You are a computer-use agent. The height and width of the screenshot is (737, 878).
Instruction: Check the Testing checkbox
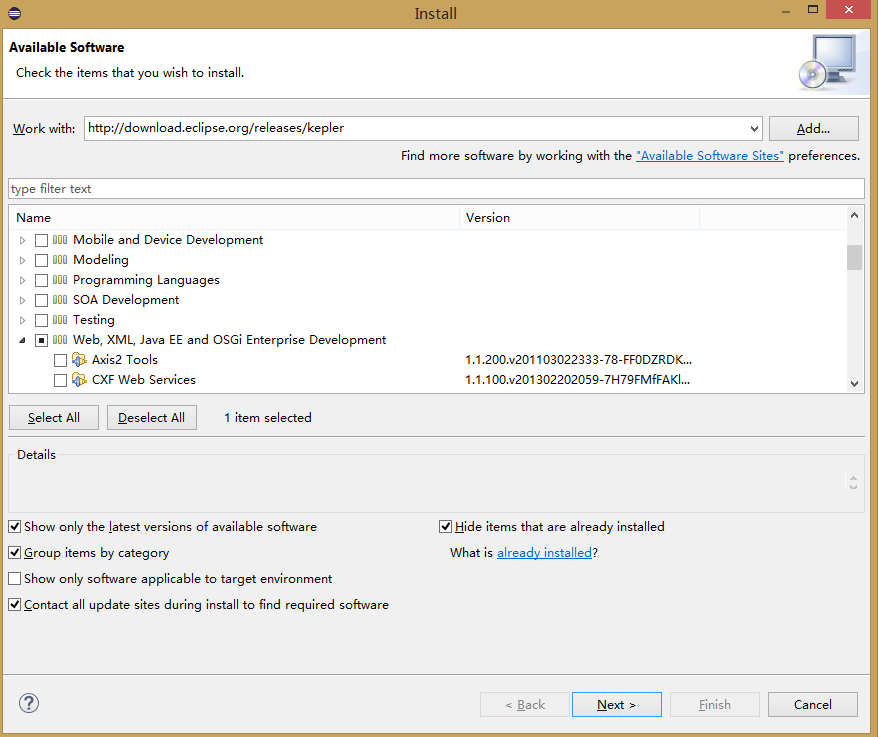pos(41,320)
